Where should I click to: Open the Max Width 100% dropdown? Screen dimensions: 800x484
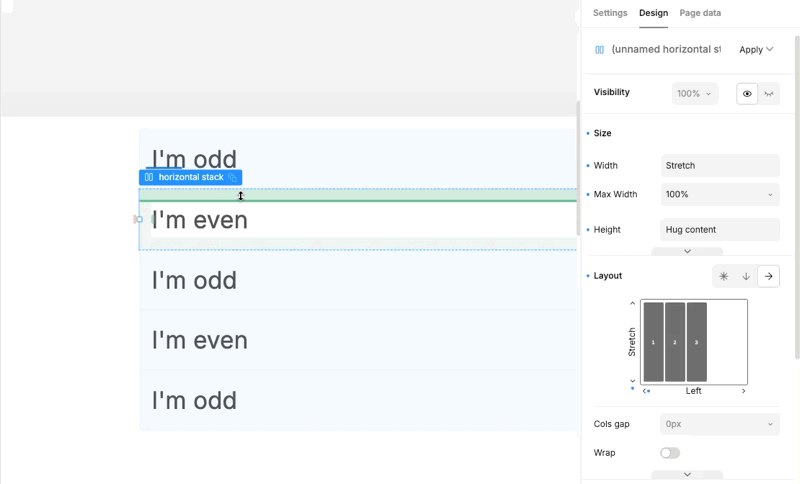pos(720,194)
